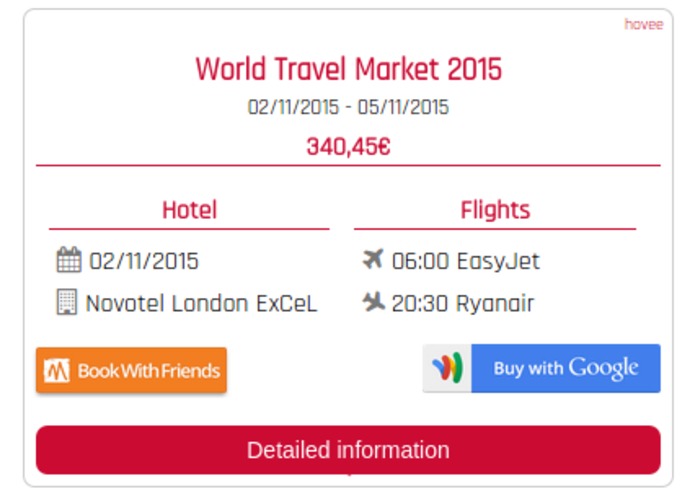695x494 pixels.
Task: Click the total price 340,45€
Action: [x=348, y=147]
